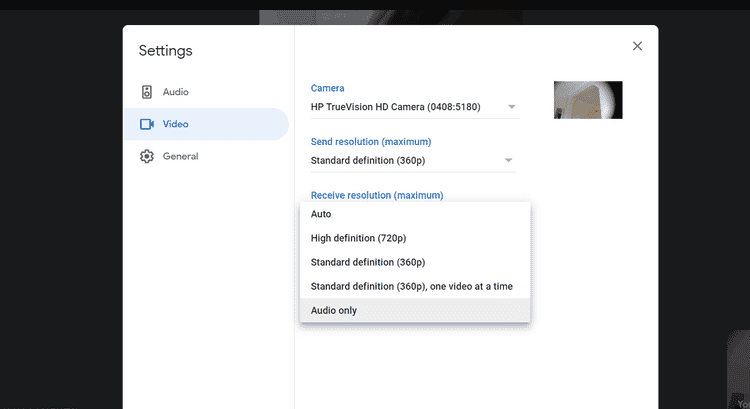Select 360p one video at a time
This screenshot has height=409, width=750.
(x=412, y=286)
